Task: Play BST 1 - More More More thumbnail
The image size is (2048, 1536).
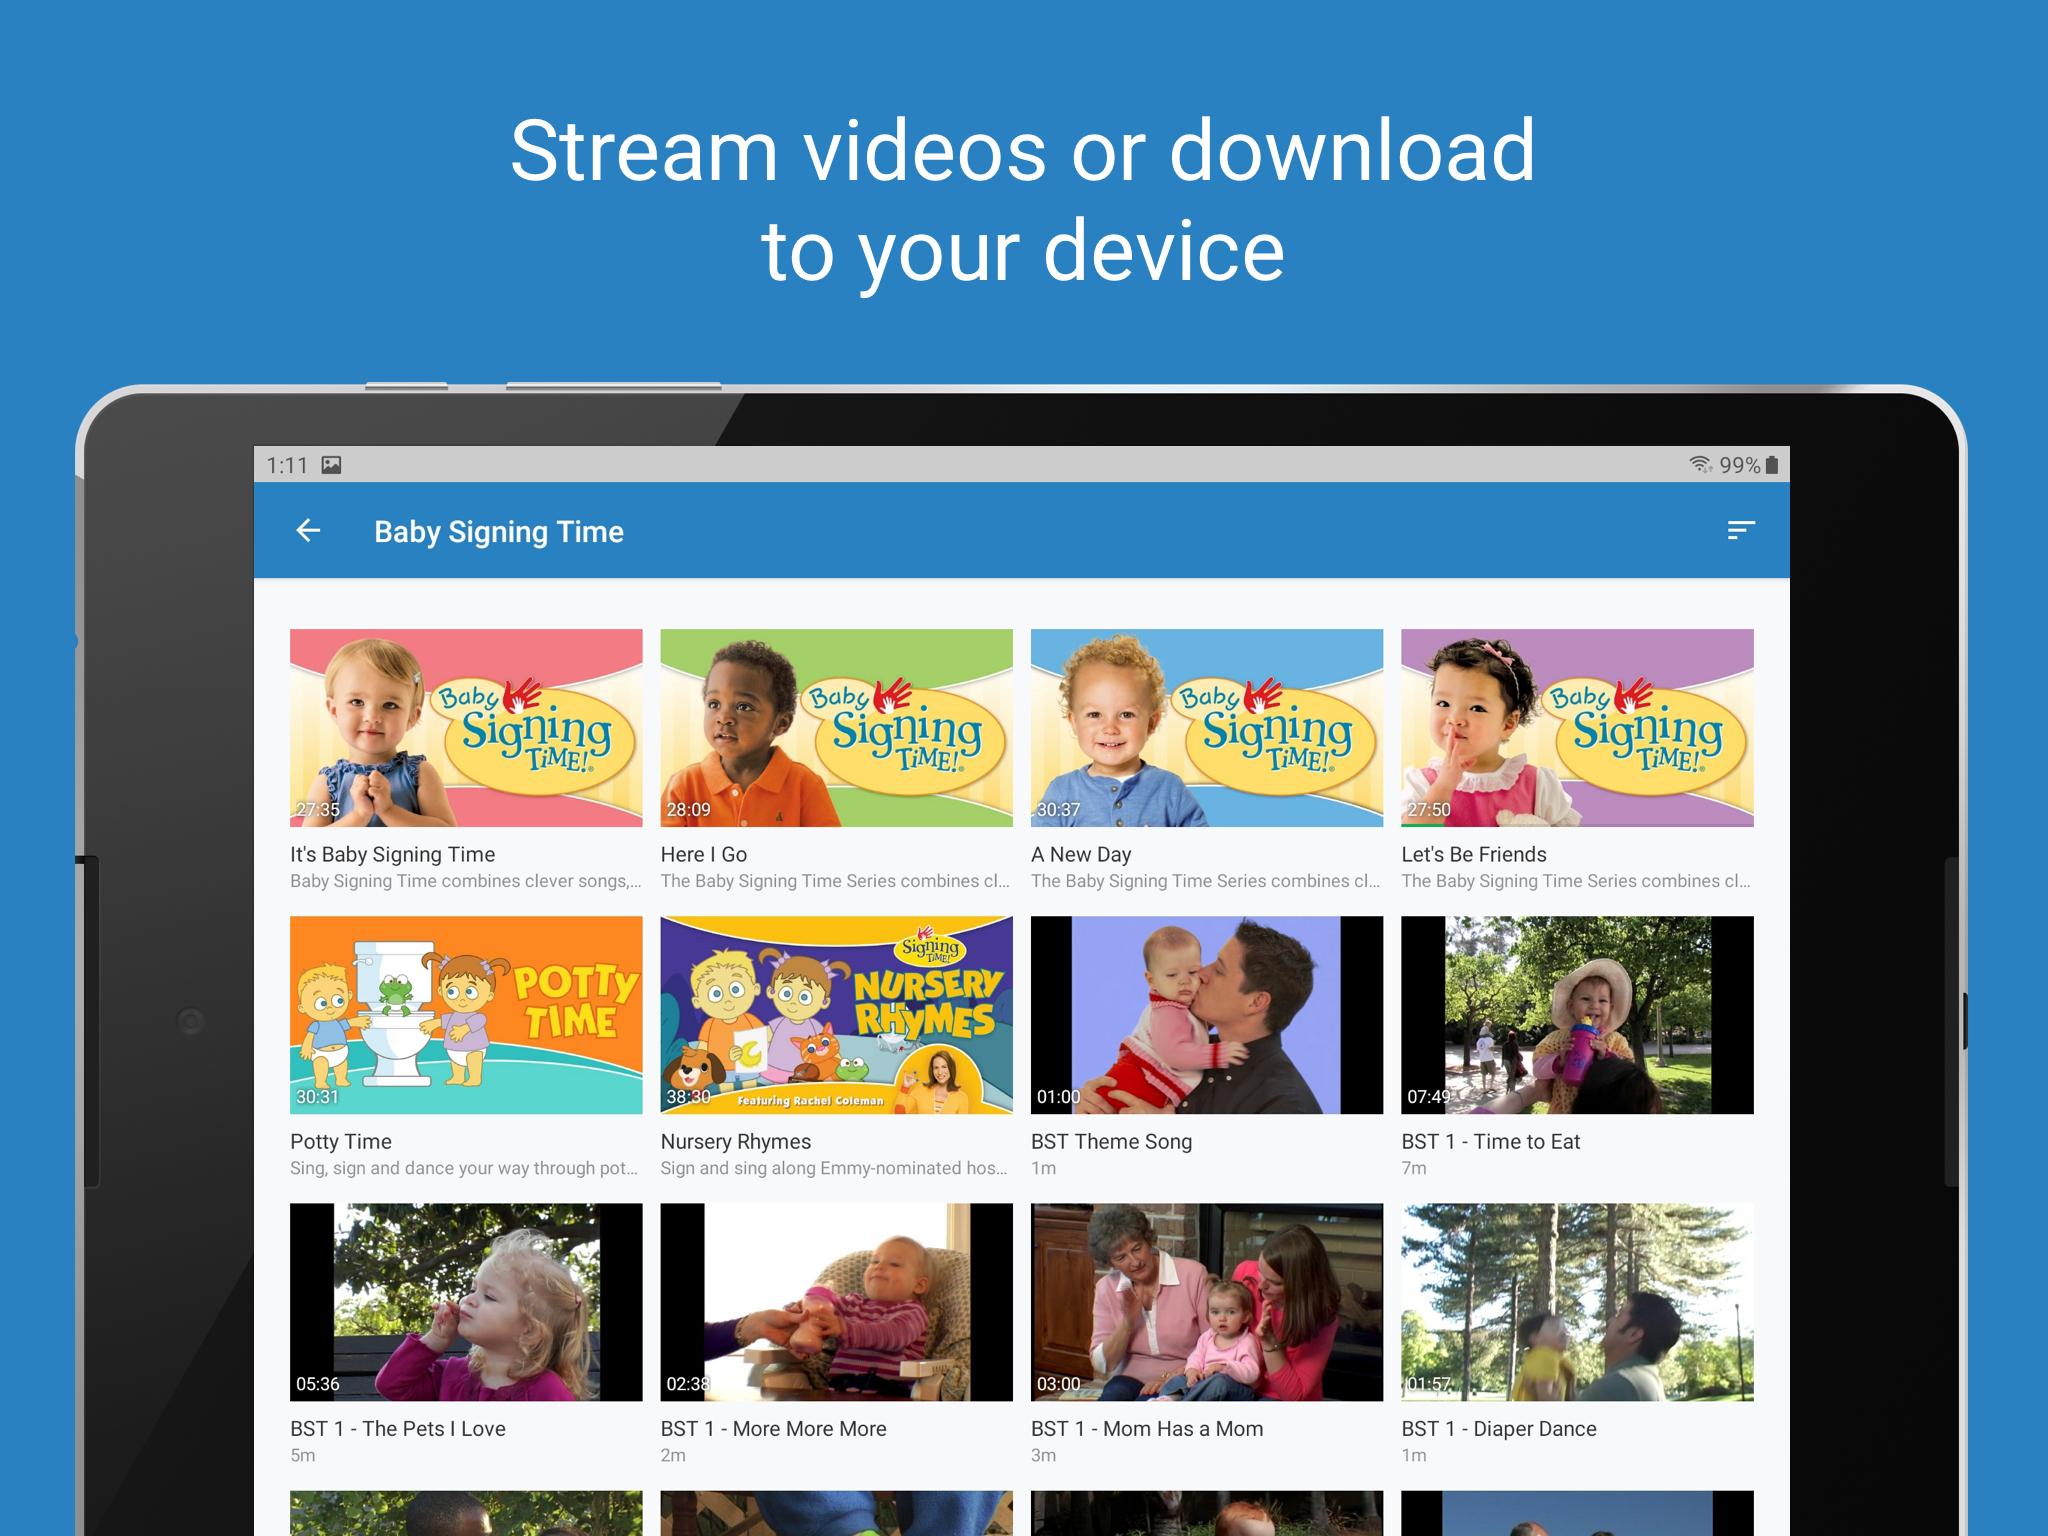Action: click(836, 1302)
